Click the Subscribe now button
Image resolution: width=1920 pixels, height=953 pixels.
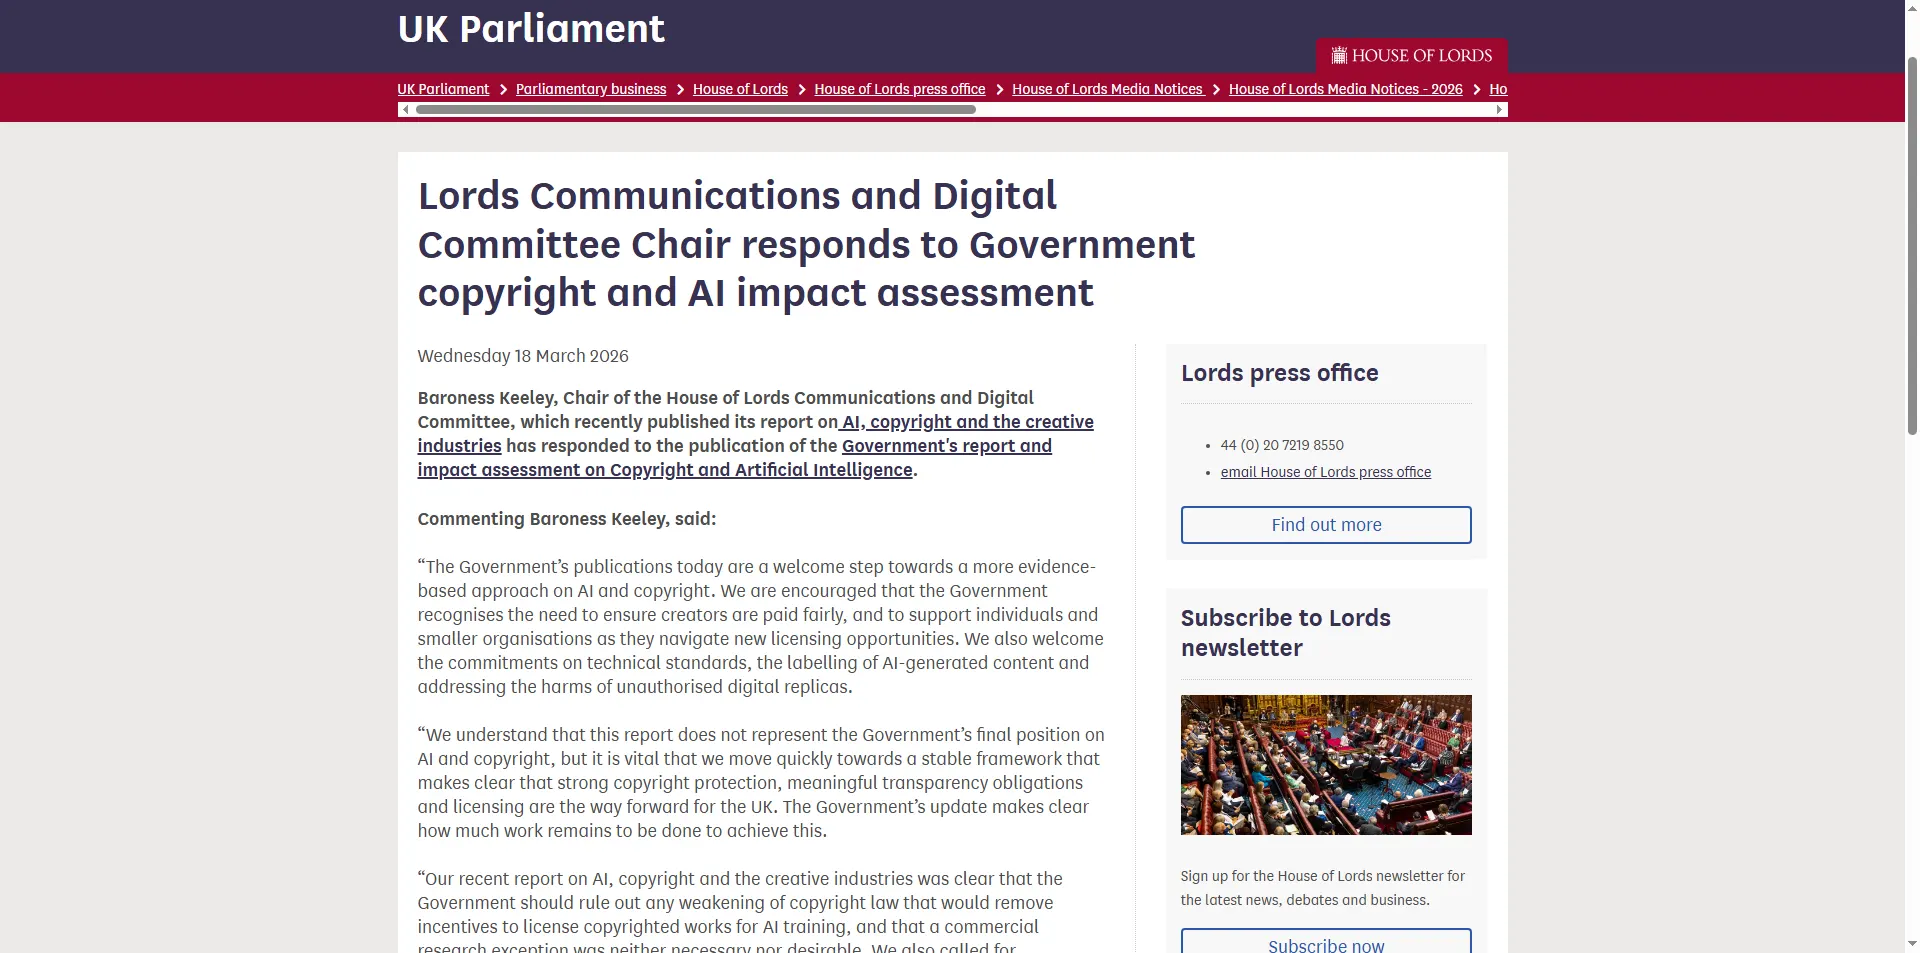point(1326,942)
